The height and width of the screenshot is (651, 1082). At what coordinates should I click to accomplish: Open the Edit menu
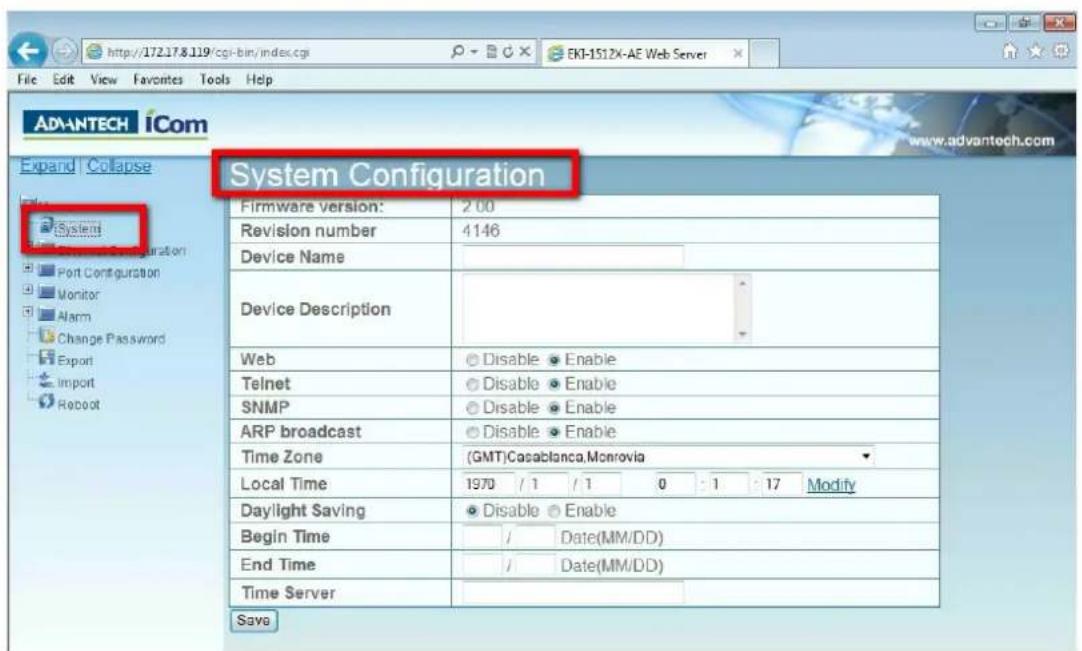point(63,79)
